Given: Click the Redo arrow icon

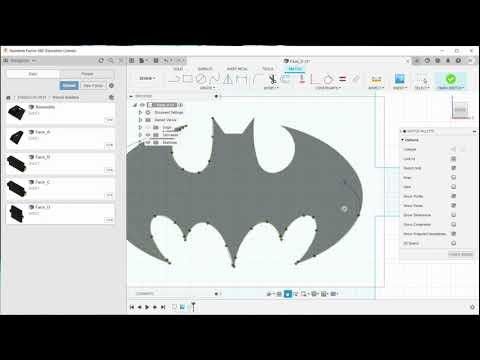Looking at the screenshot, I should click(179, 60).
